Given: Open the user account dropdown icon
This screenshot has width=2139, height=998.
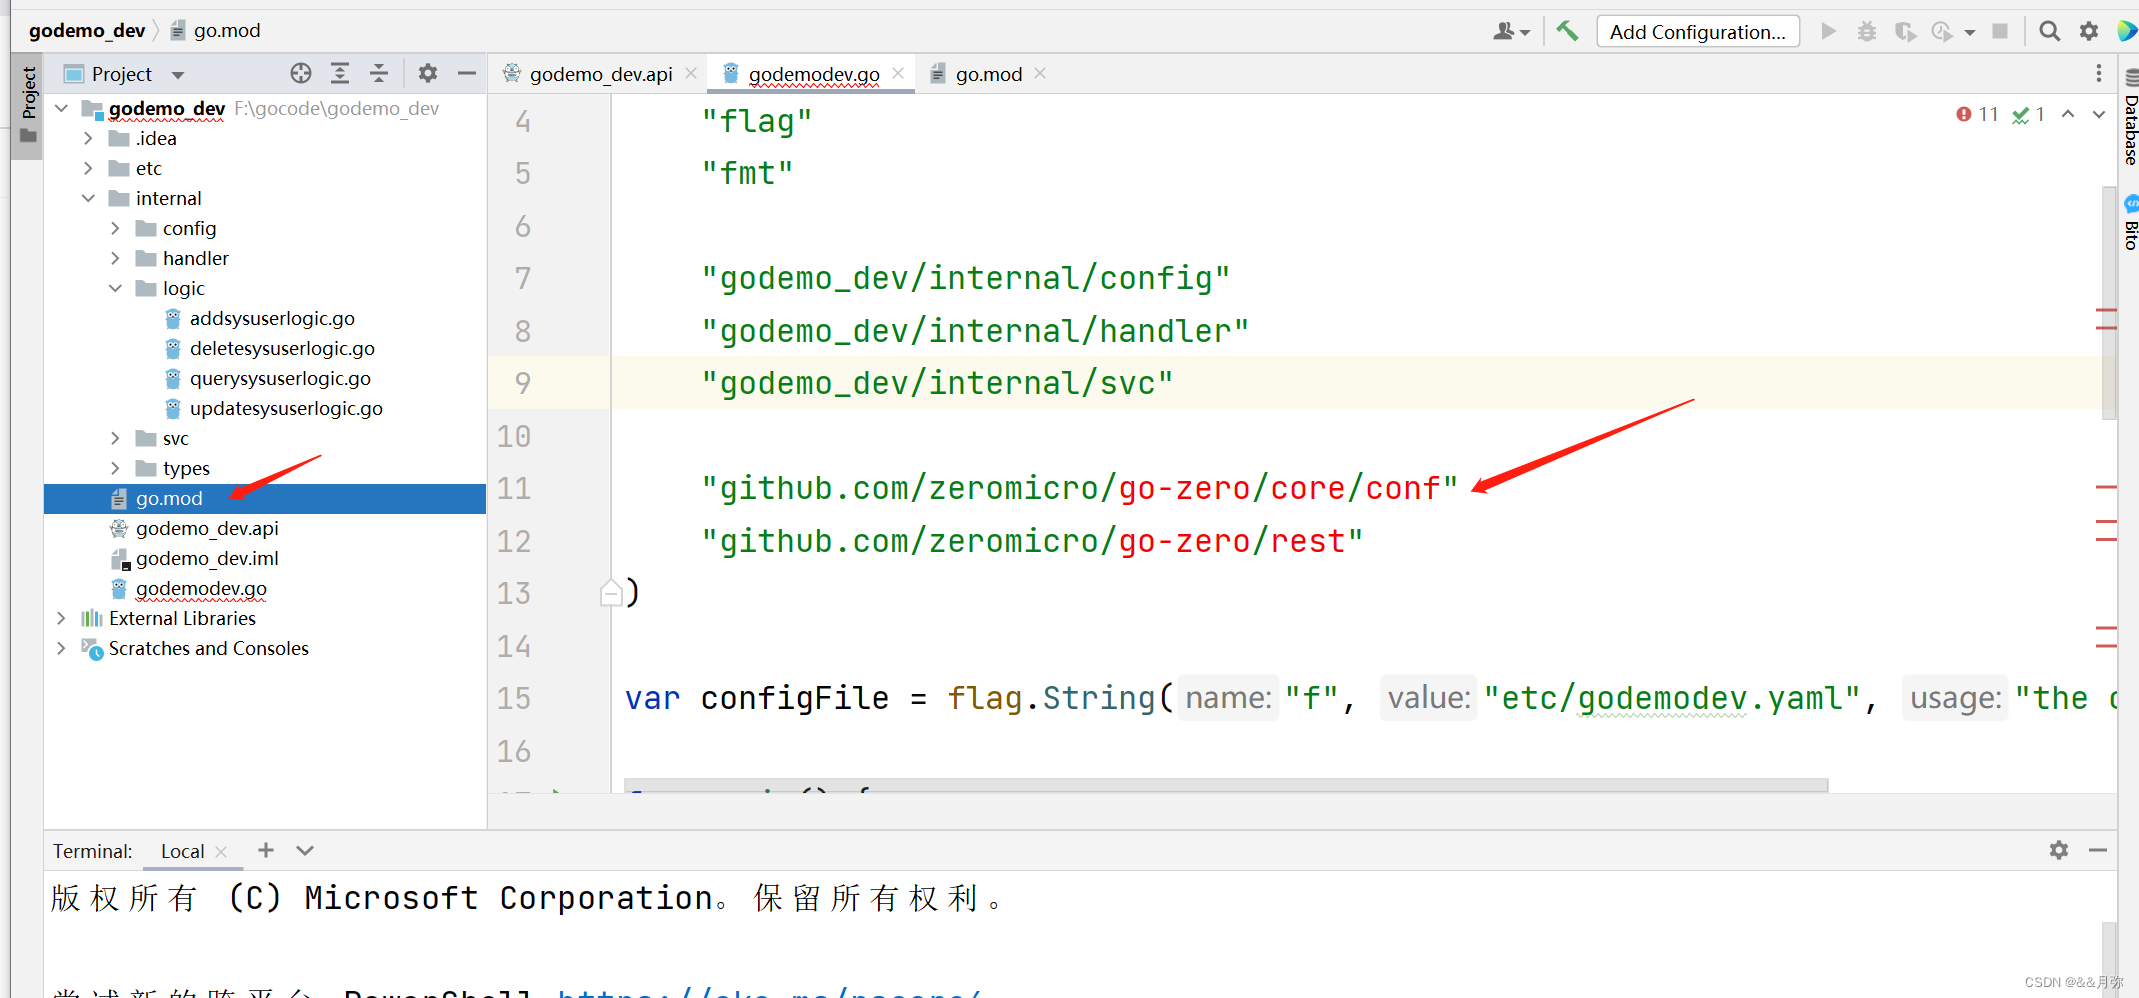Looking at the screenshot, I should 1511,31.
